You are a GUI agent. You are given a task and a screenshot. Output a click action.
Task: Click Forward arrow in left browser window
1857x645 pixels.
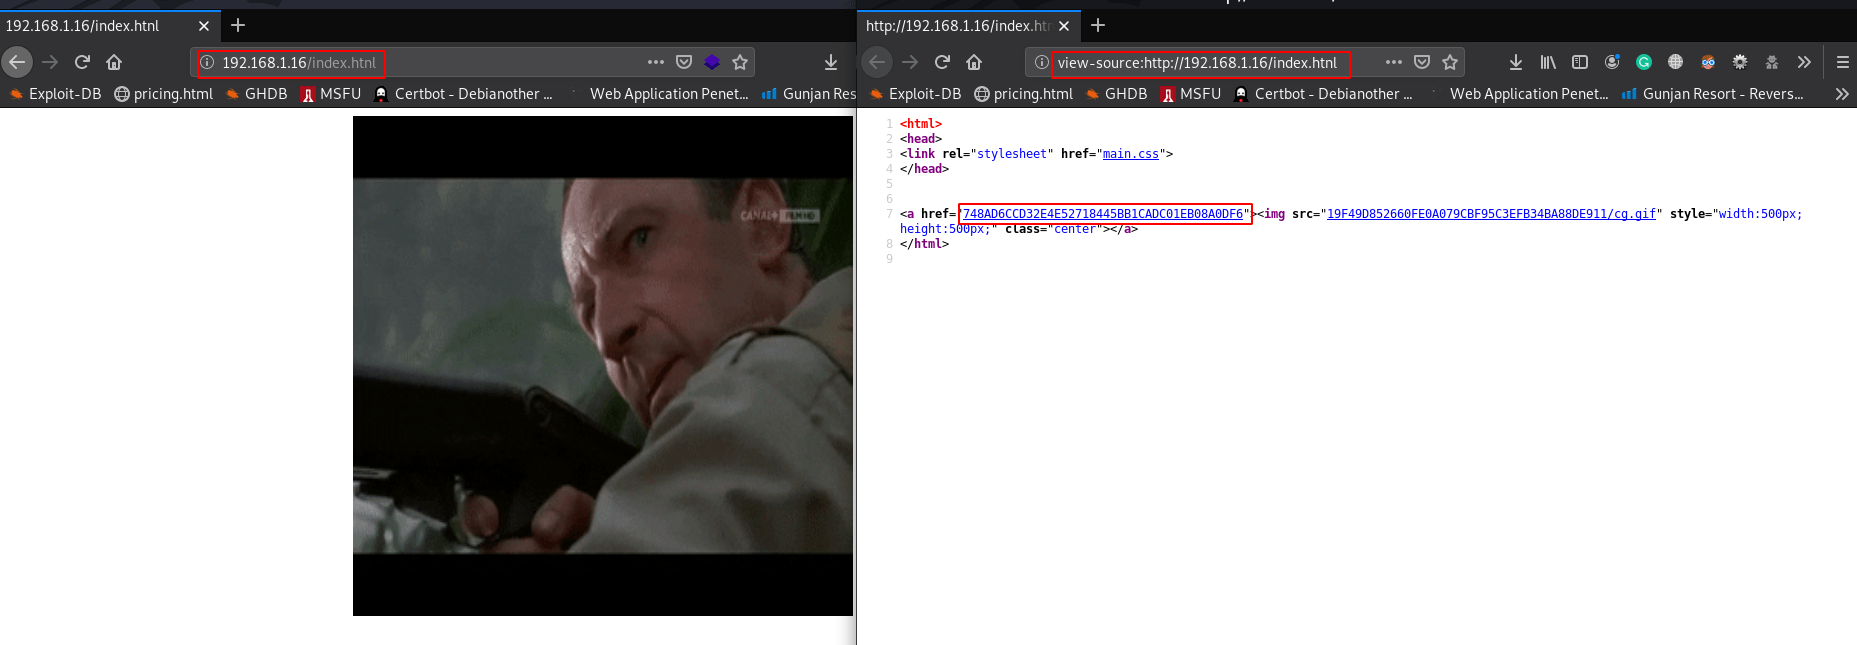point(50,62)
